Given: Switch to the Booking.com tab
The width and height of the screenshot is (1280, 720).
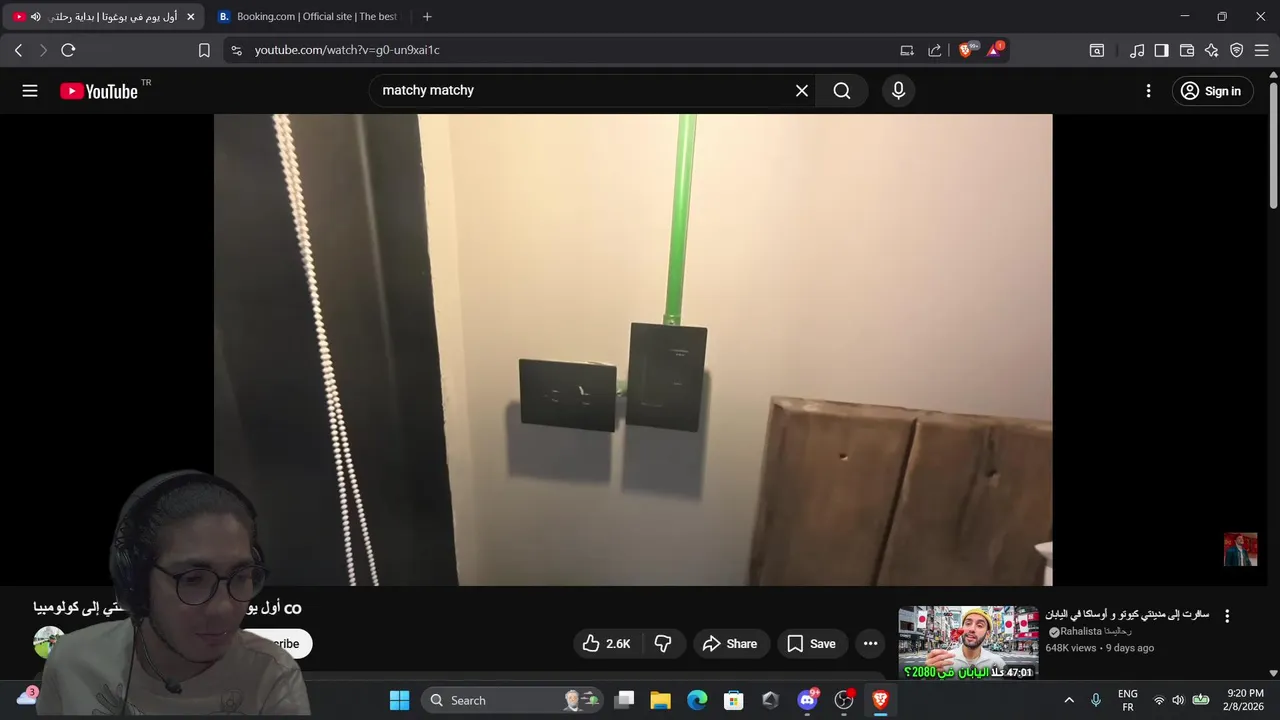Looking at the screenshot, I should coord(306,17).
